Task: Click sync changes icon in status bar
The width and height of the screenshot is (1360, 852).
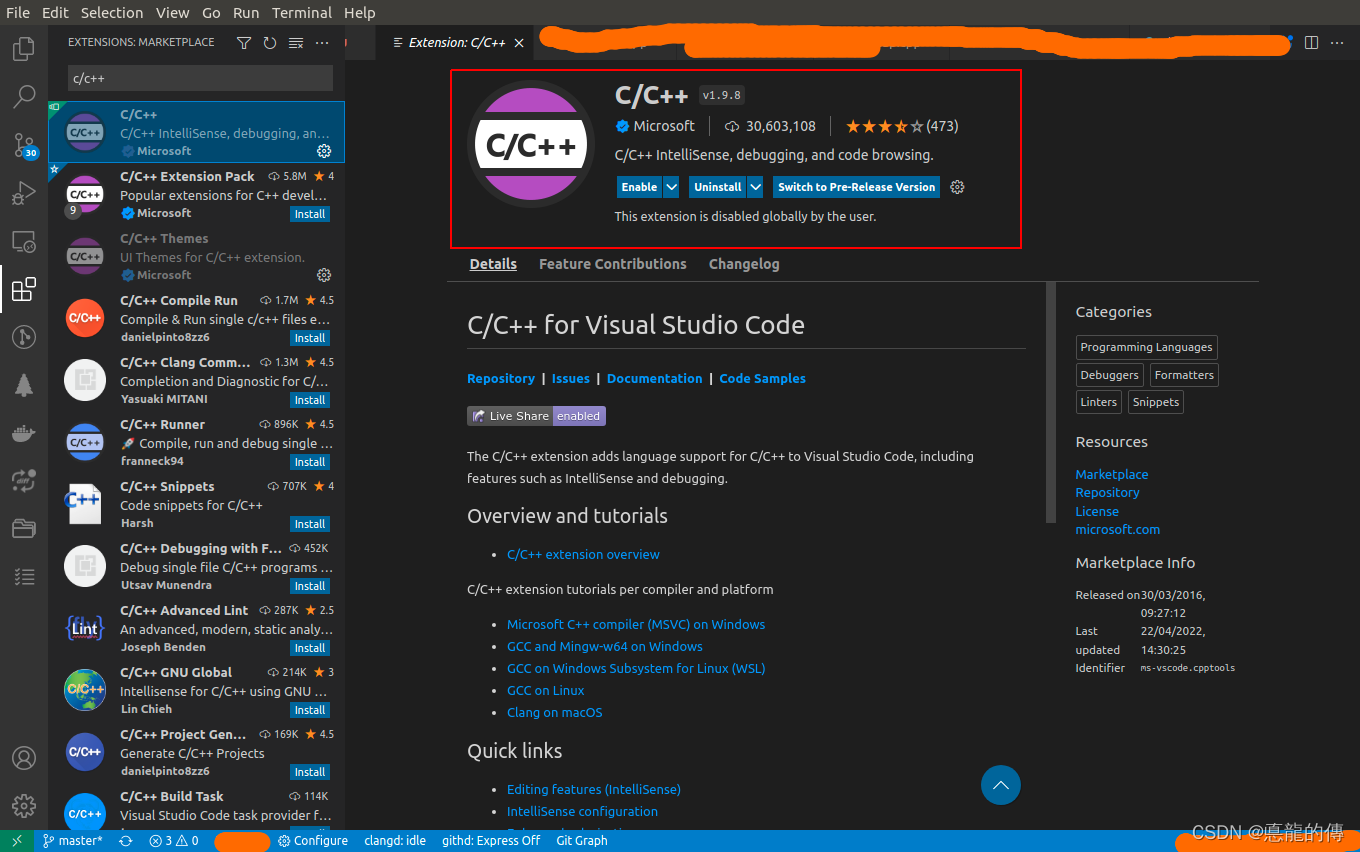Action: pyautogui.click(x=126, y=841)
